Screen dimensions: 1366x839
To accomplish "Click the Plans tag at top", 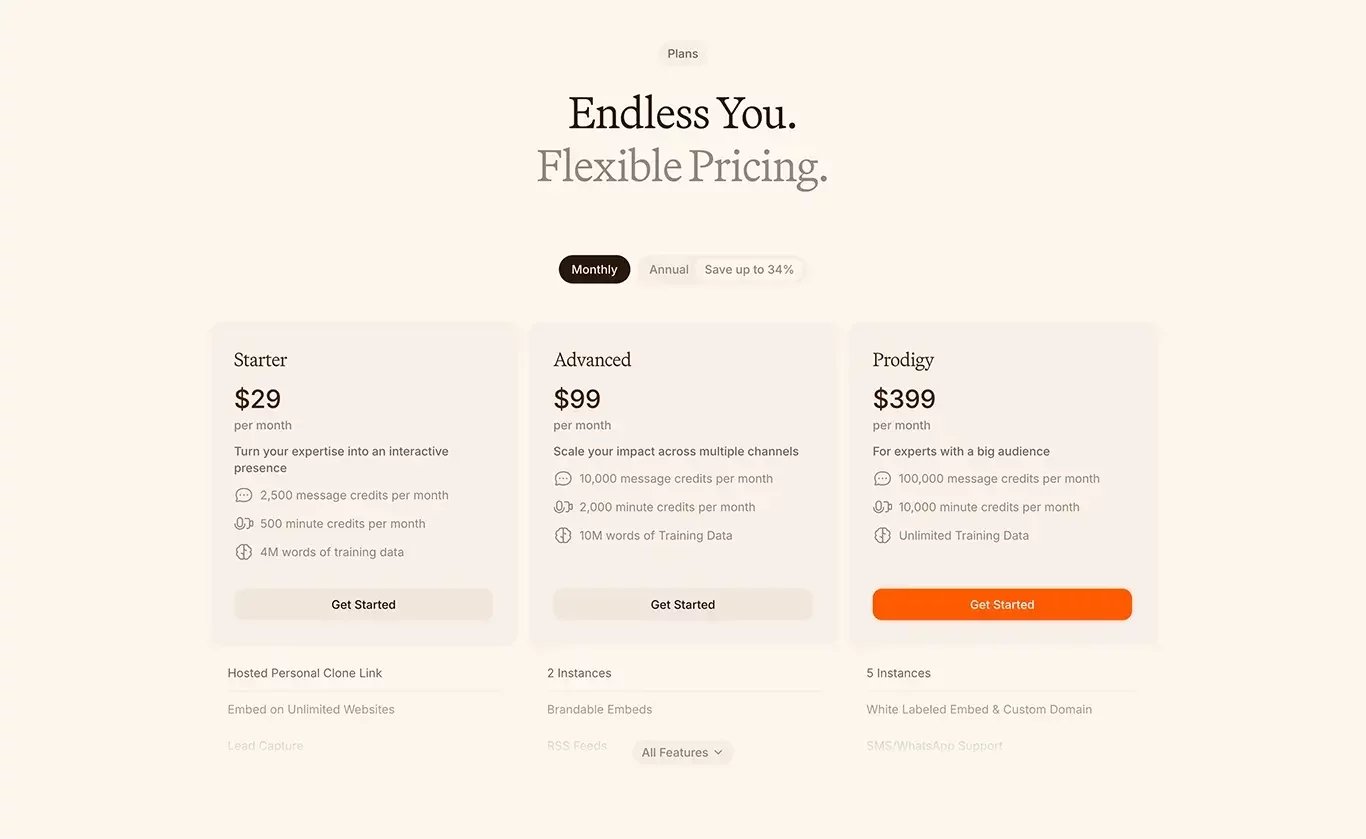I will point(683,54).
